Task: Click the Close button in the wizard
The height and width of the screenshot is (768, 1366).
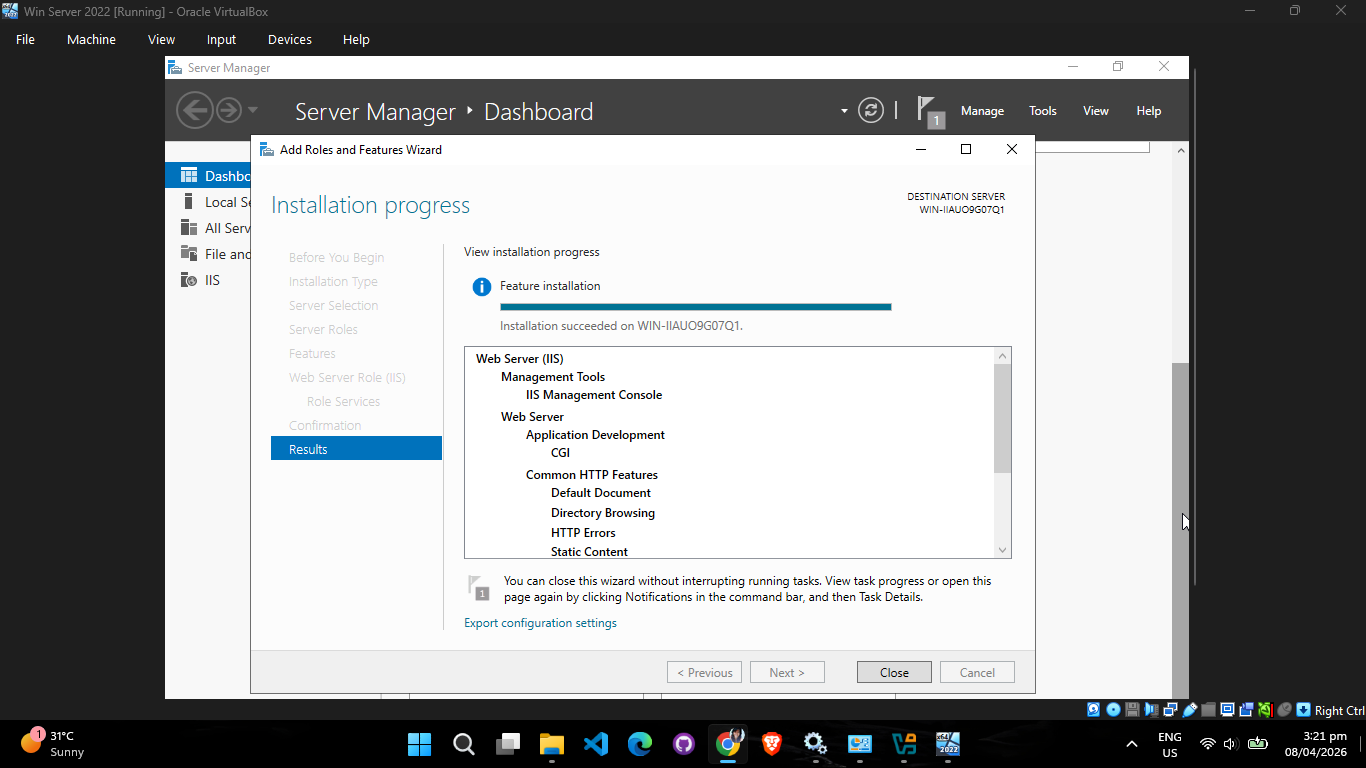Action: (894, 673)
